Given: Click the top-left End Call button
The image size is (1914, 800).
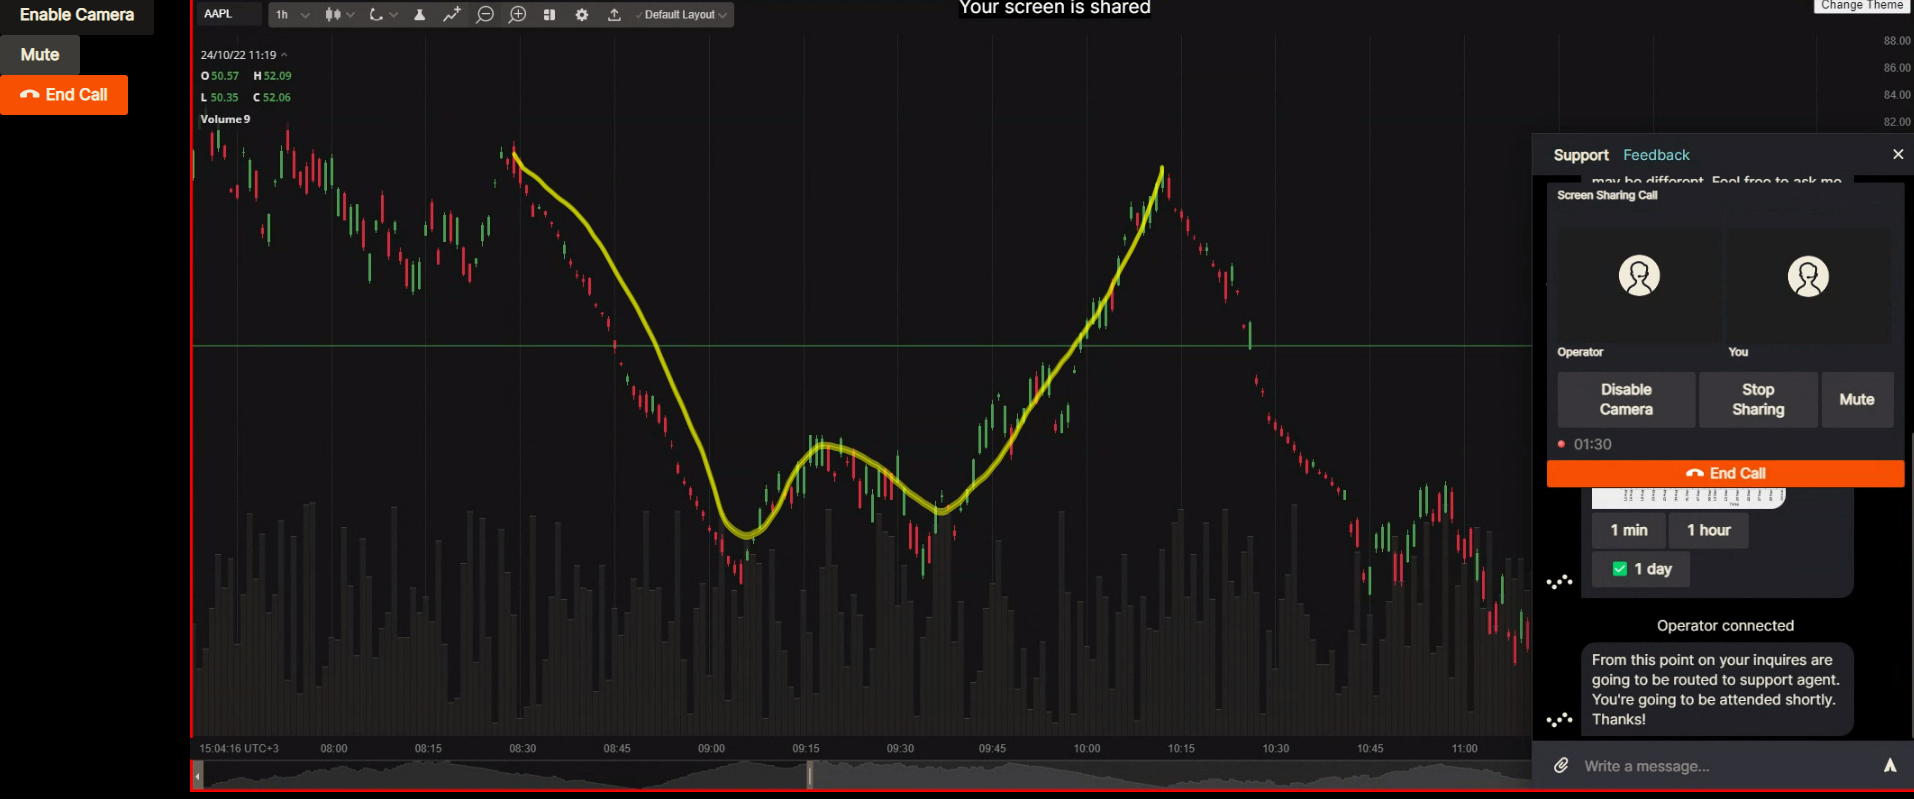Looking at the screenshot, I should coord(64,95).
